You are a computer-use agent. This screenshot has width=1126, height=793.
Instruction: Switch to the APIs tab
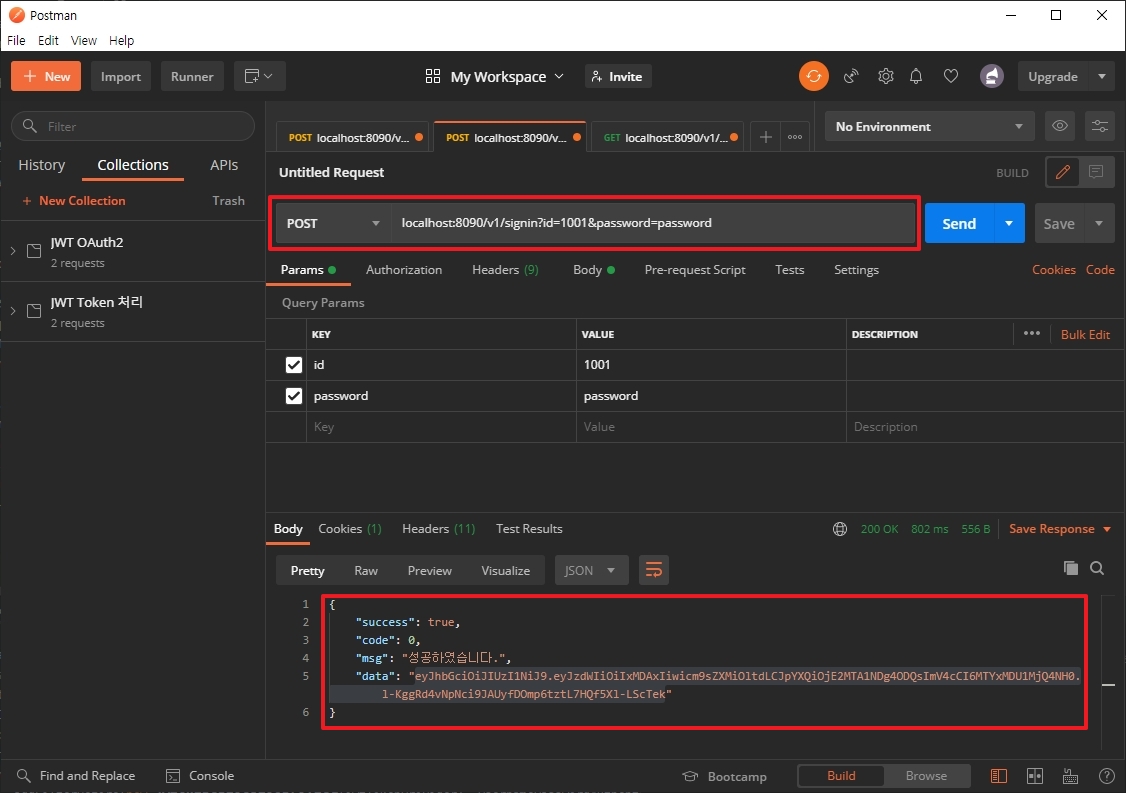point(224,165)
